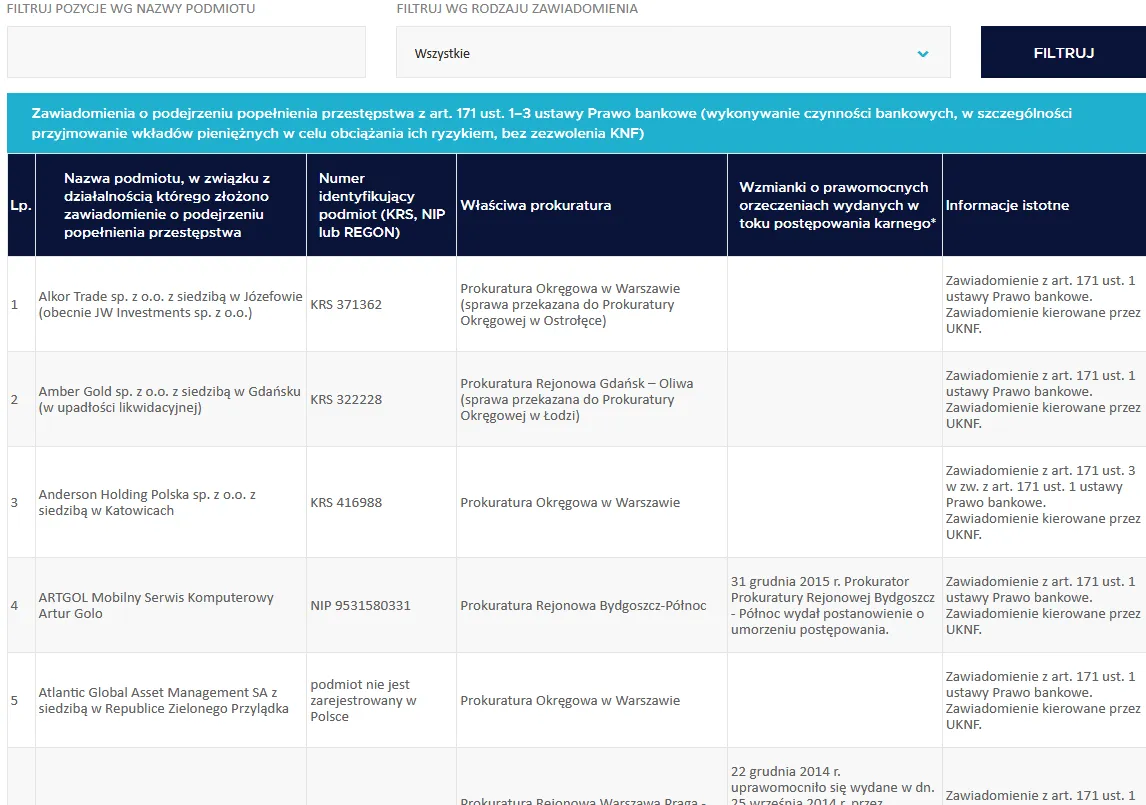Click the Informacje istotne cell in ARTGOL row
This screenshot has height=805, width=1146.
1043,605
